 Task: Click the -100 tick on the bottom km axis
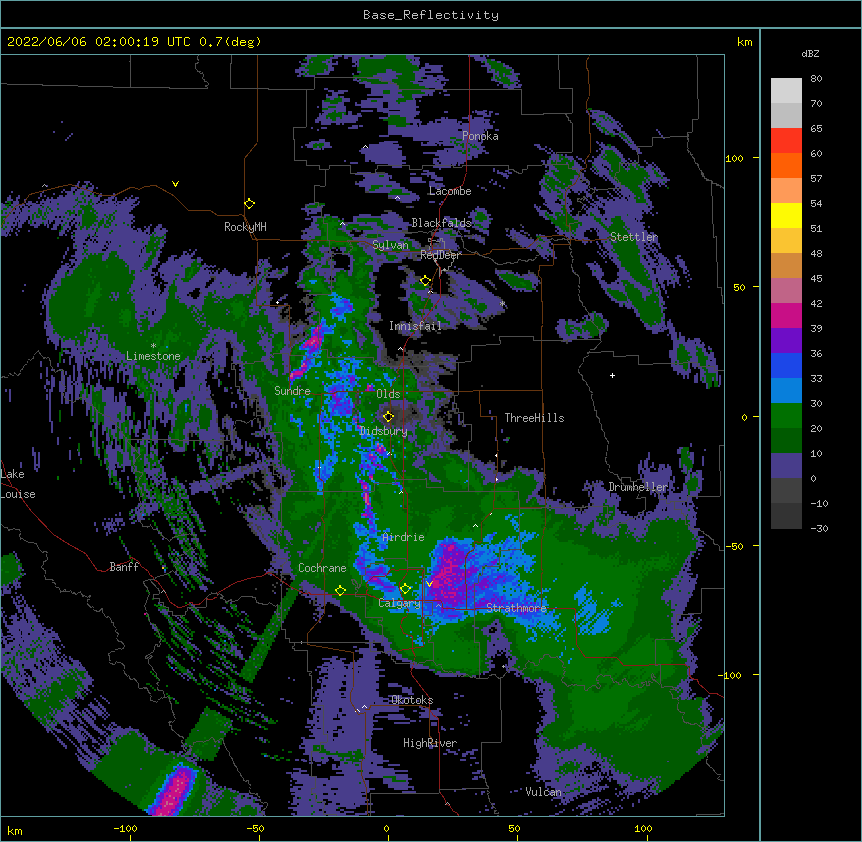point(125,829)
